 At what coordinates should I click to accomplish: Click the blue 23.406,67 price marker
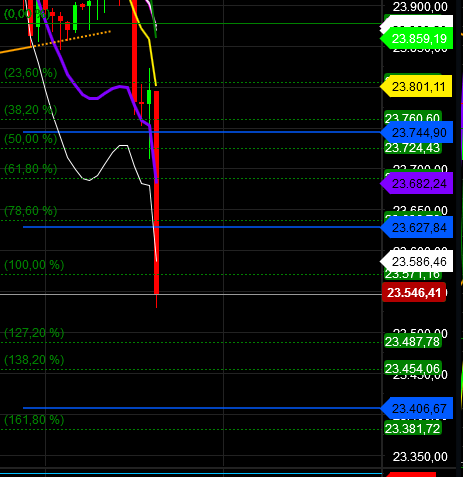pos(417,408)
